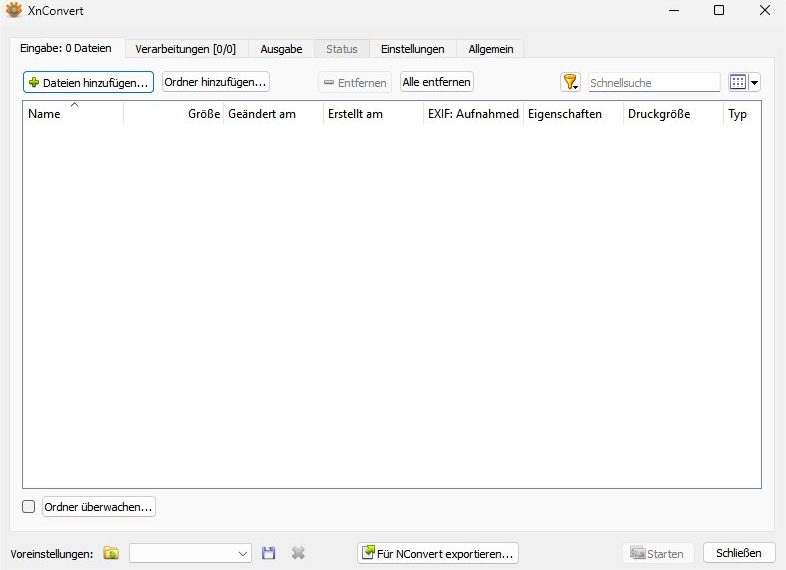Click 'Für NConvert exportieren' button
Image resolution: width=786 pixels, height=570 pixels.
[x=438, y=553]
